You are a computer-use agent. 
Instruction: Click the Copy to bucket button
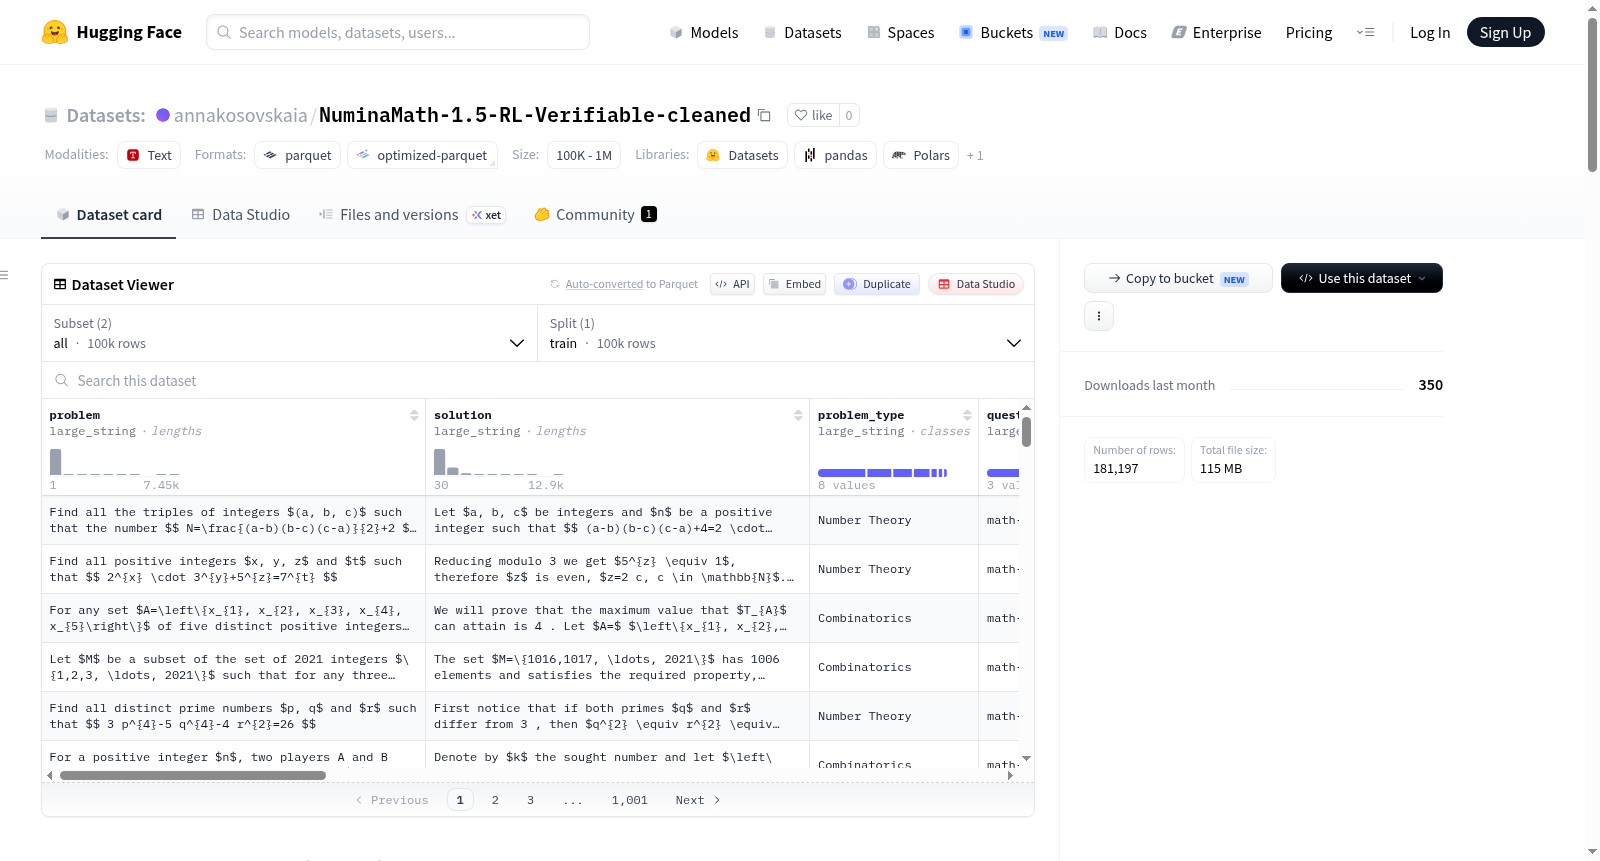click(x=1178, y=278)
